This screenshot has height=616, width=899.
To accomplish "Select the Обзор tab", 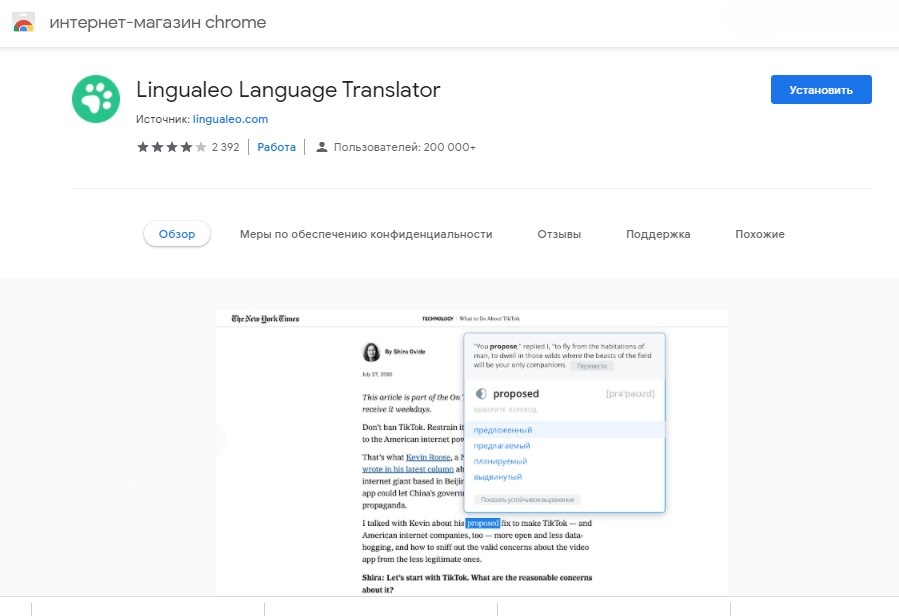I will point(177,234).
